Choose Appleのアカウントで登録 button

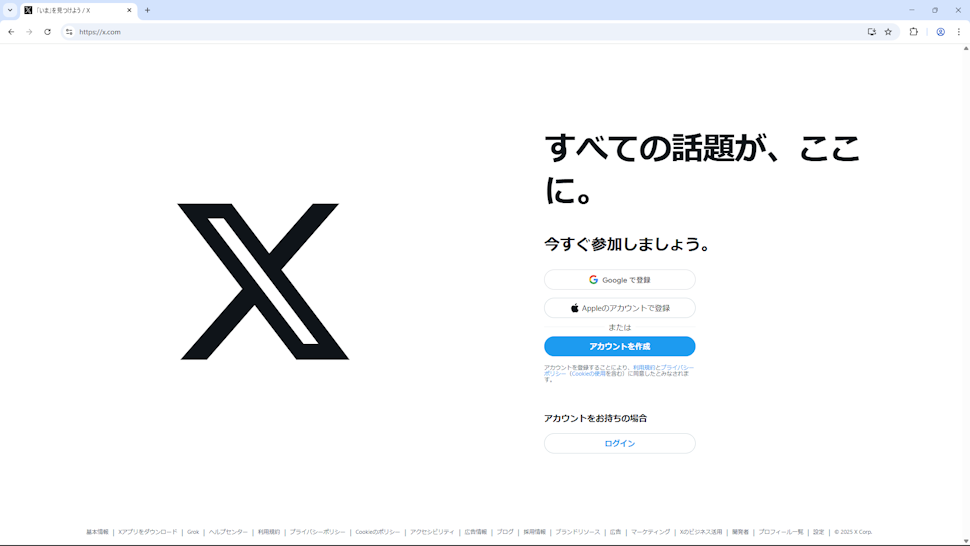(620, 308)
